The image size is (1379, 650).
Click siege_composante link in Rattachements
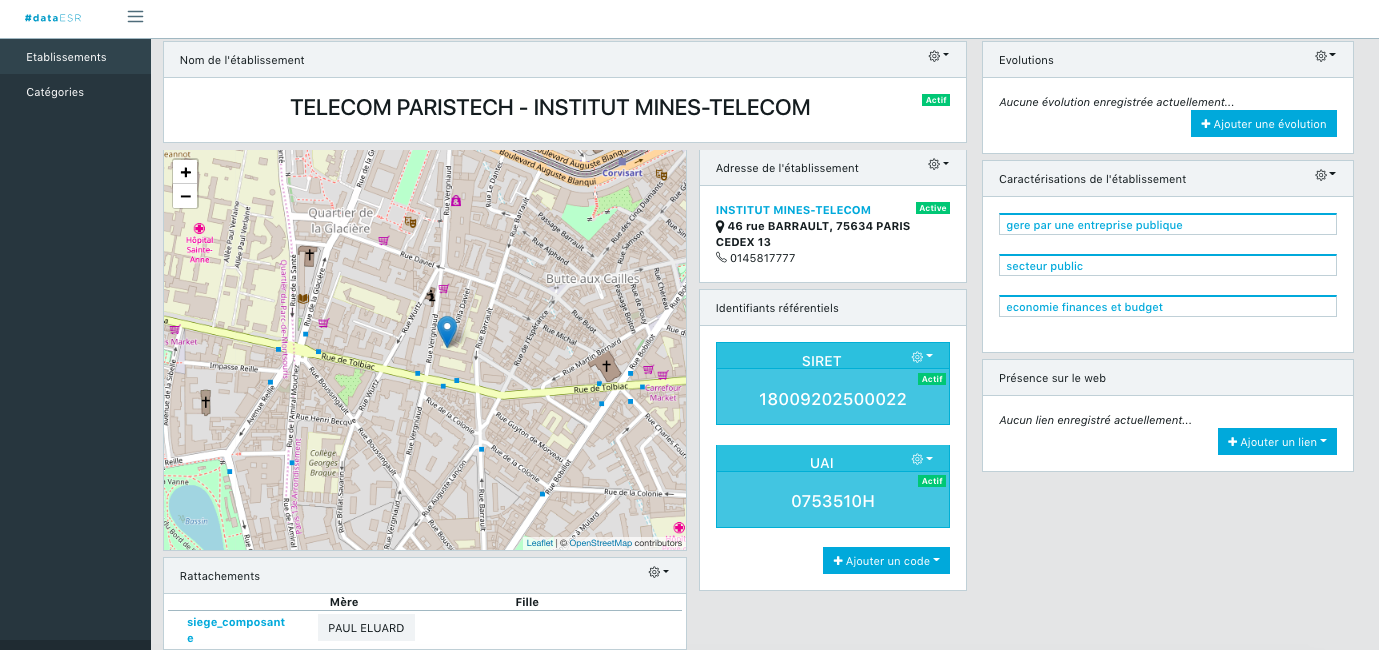236,630
